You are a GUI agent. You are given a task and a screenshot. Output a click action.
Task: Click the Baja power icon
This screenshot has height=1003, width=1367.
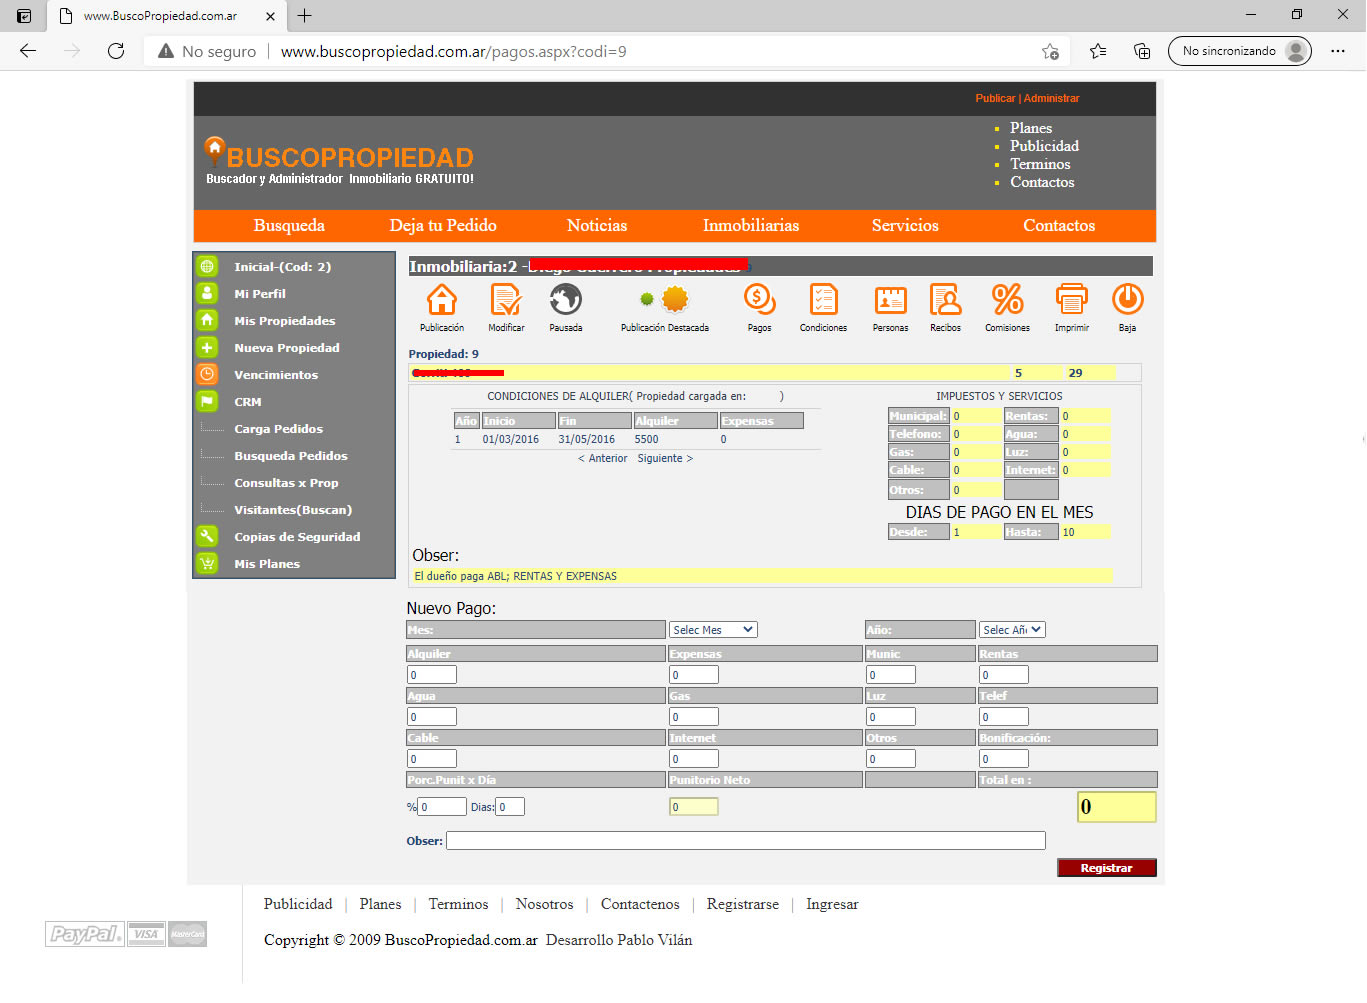(1128, 300)
